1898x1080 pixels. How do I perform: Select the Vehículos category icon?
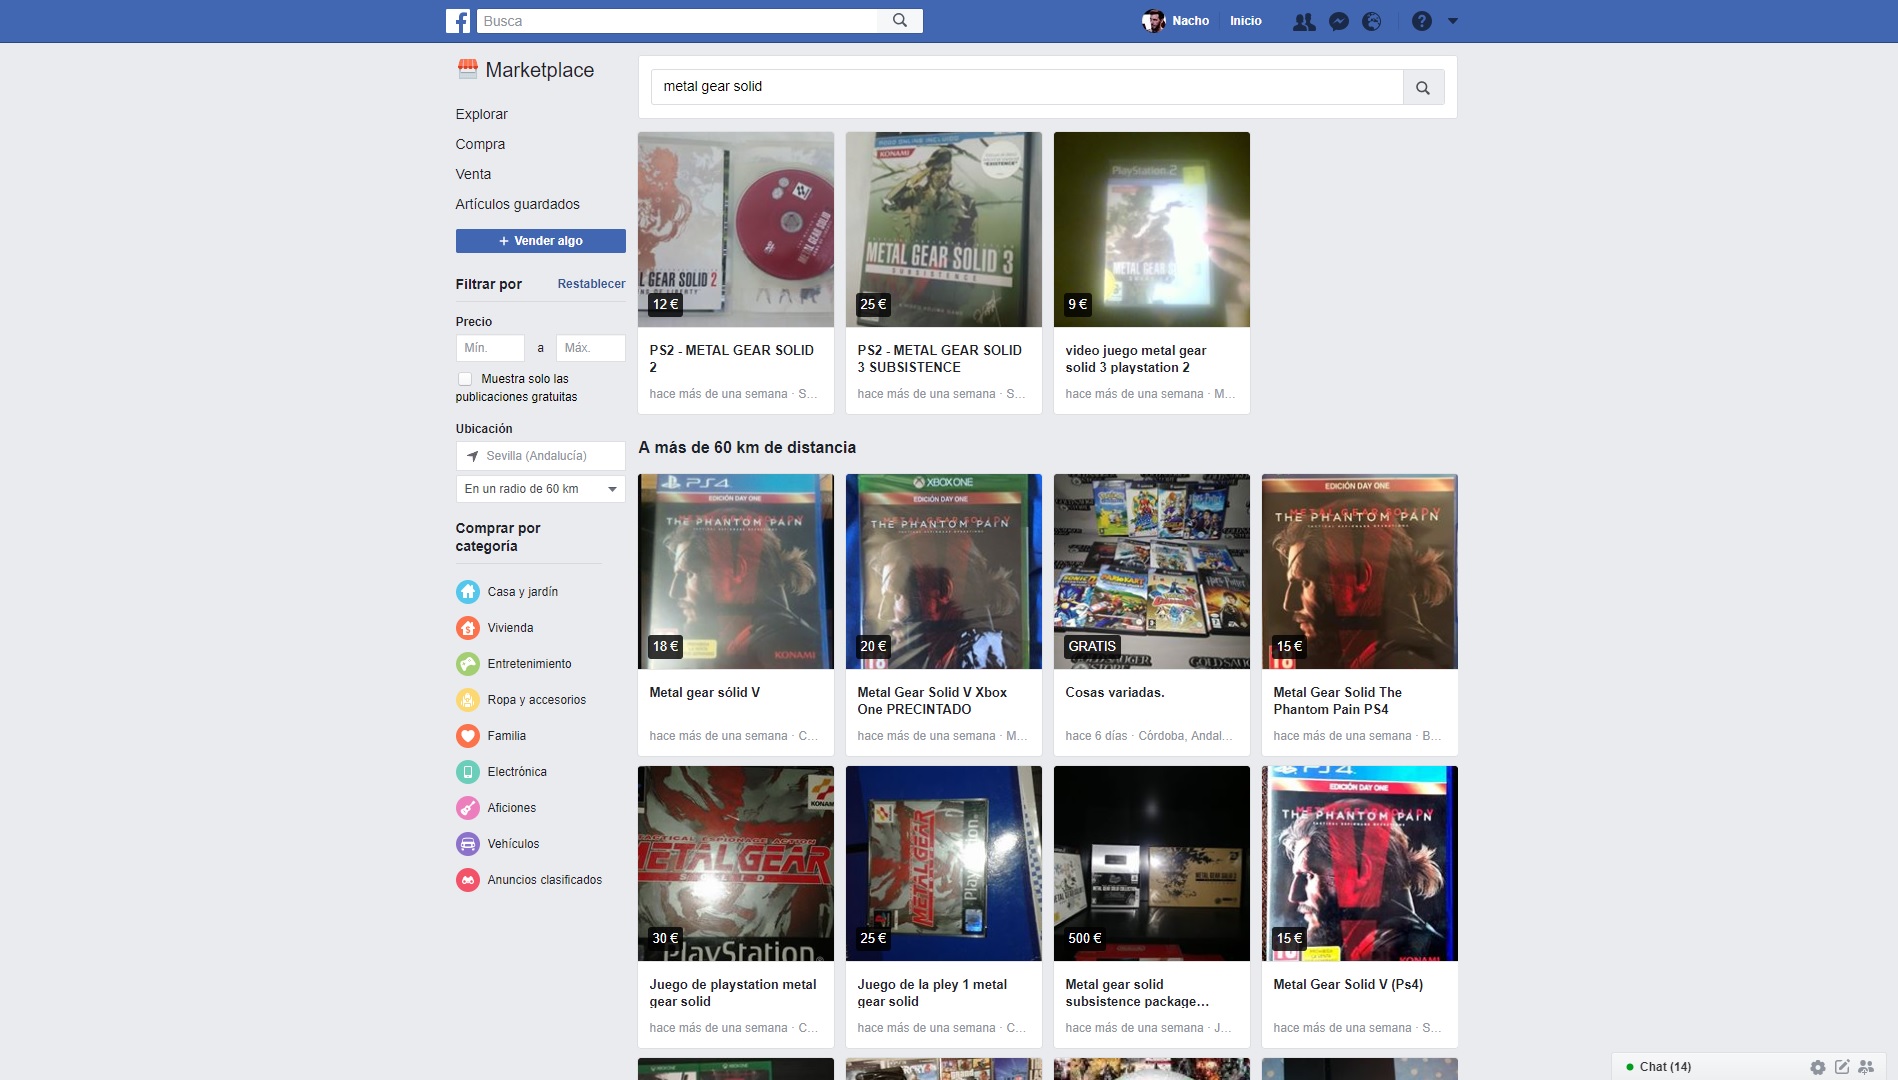pyautogui.click(x=468, y=844)
